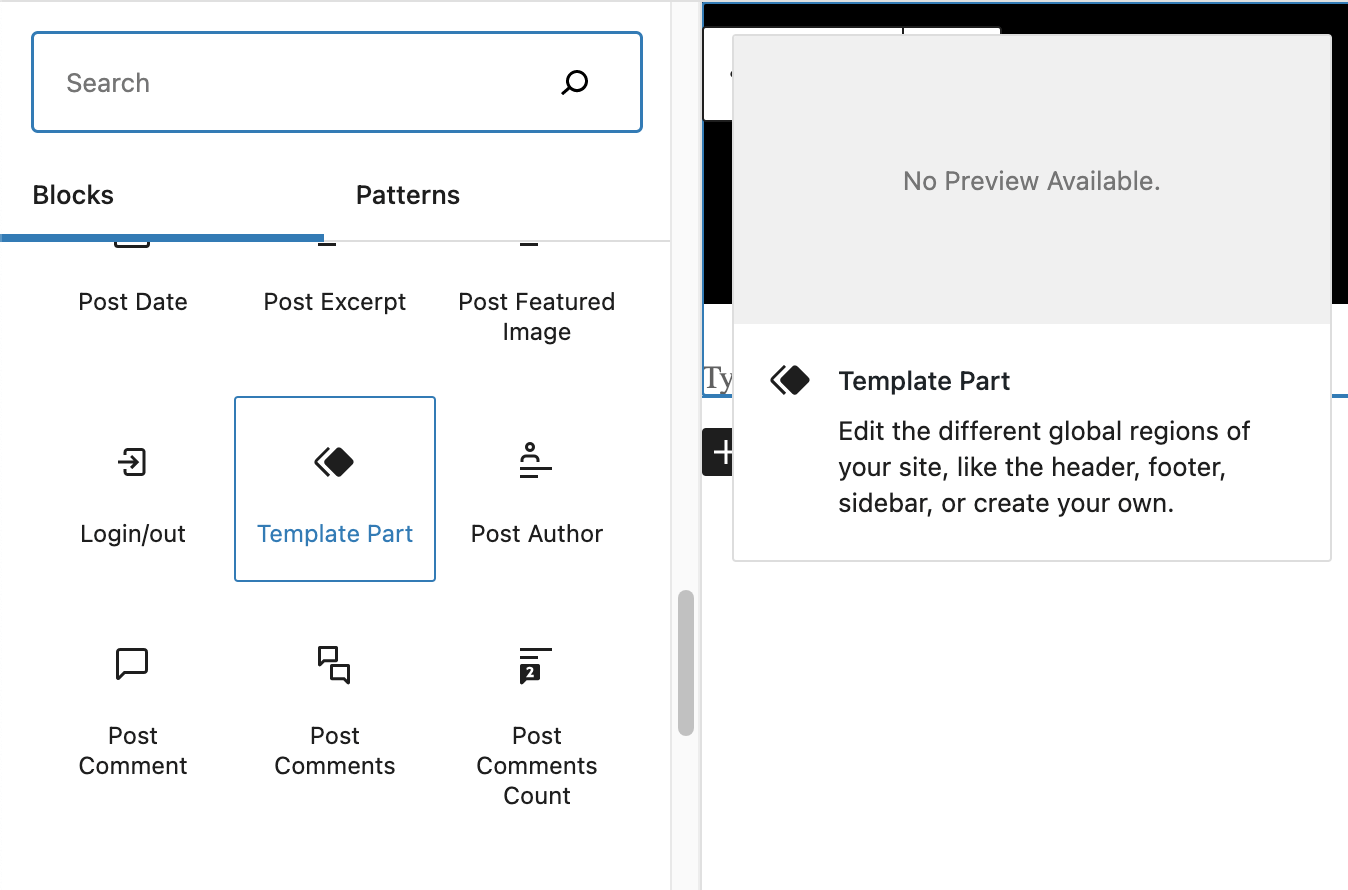Image resolution: width=1348 pixels, height=890 pixels.
Task: Select the Blocks tab
Action: tap(72, 195)
